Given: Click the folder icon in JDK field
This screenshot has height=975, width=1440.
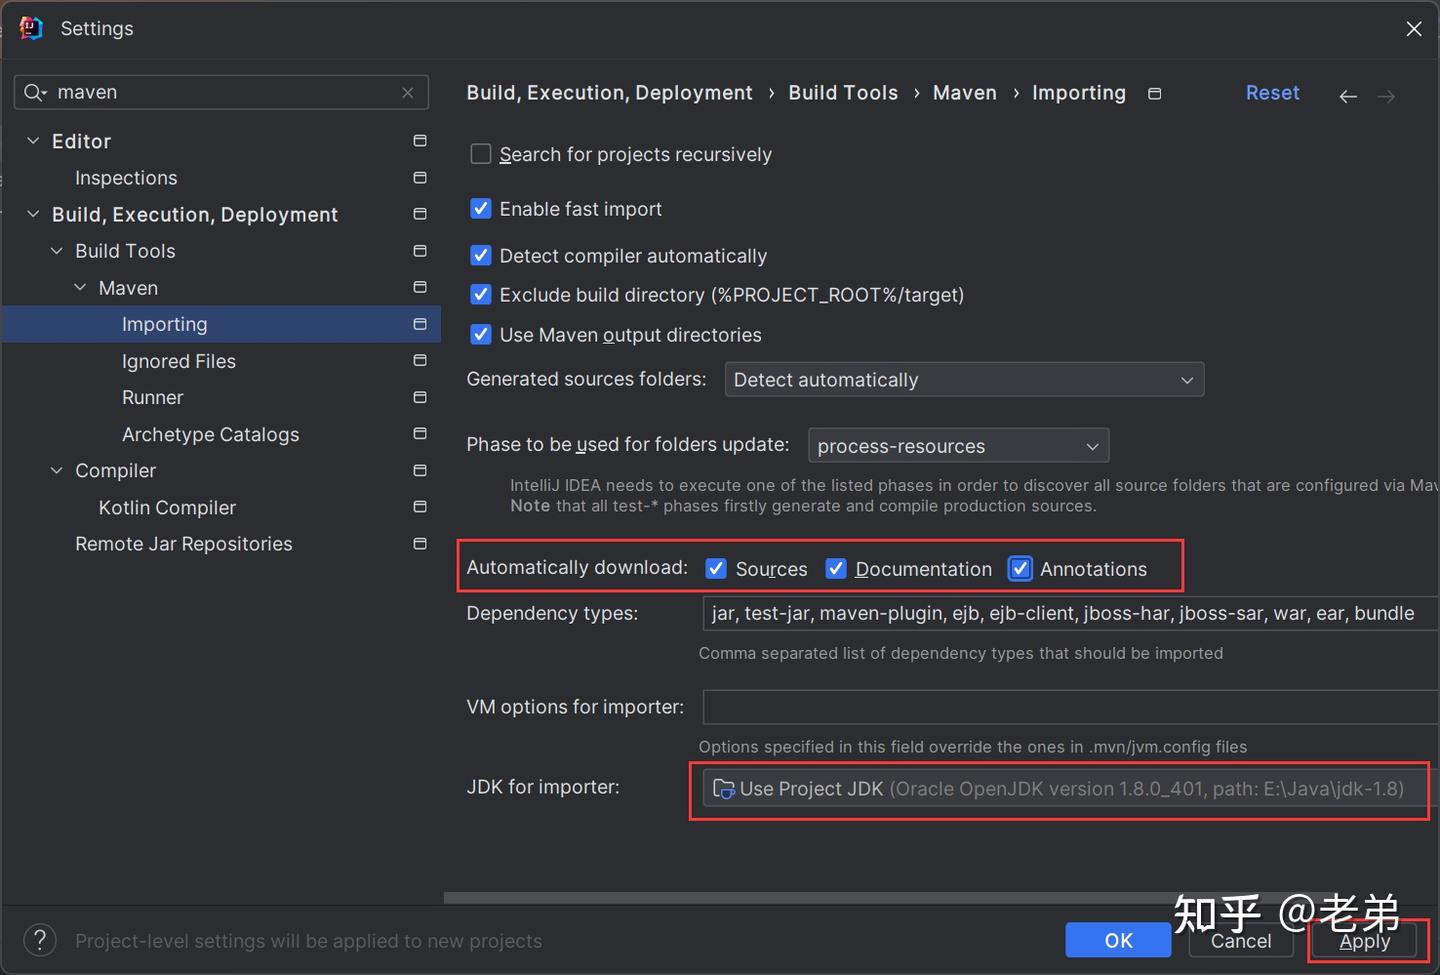Looking at the screenshot, I should tap(723, 789).
